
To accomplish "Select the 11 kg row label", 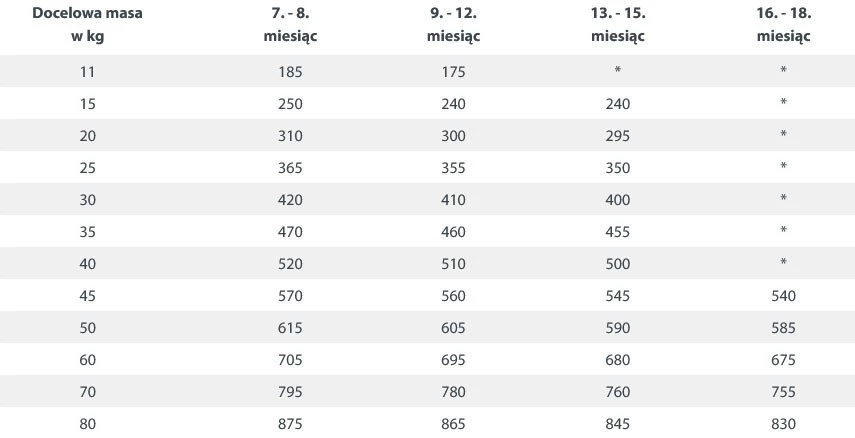I will pyautogui.click(x=87, y=72).
